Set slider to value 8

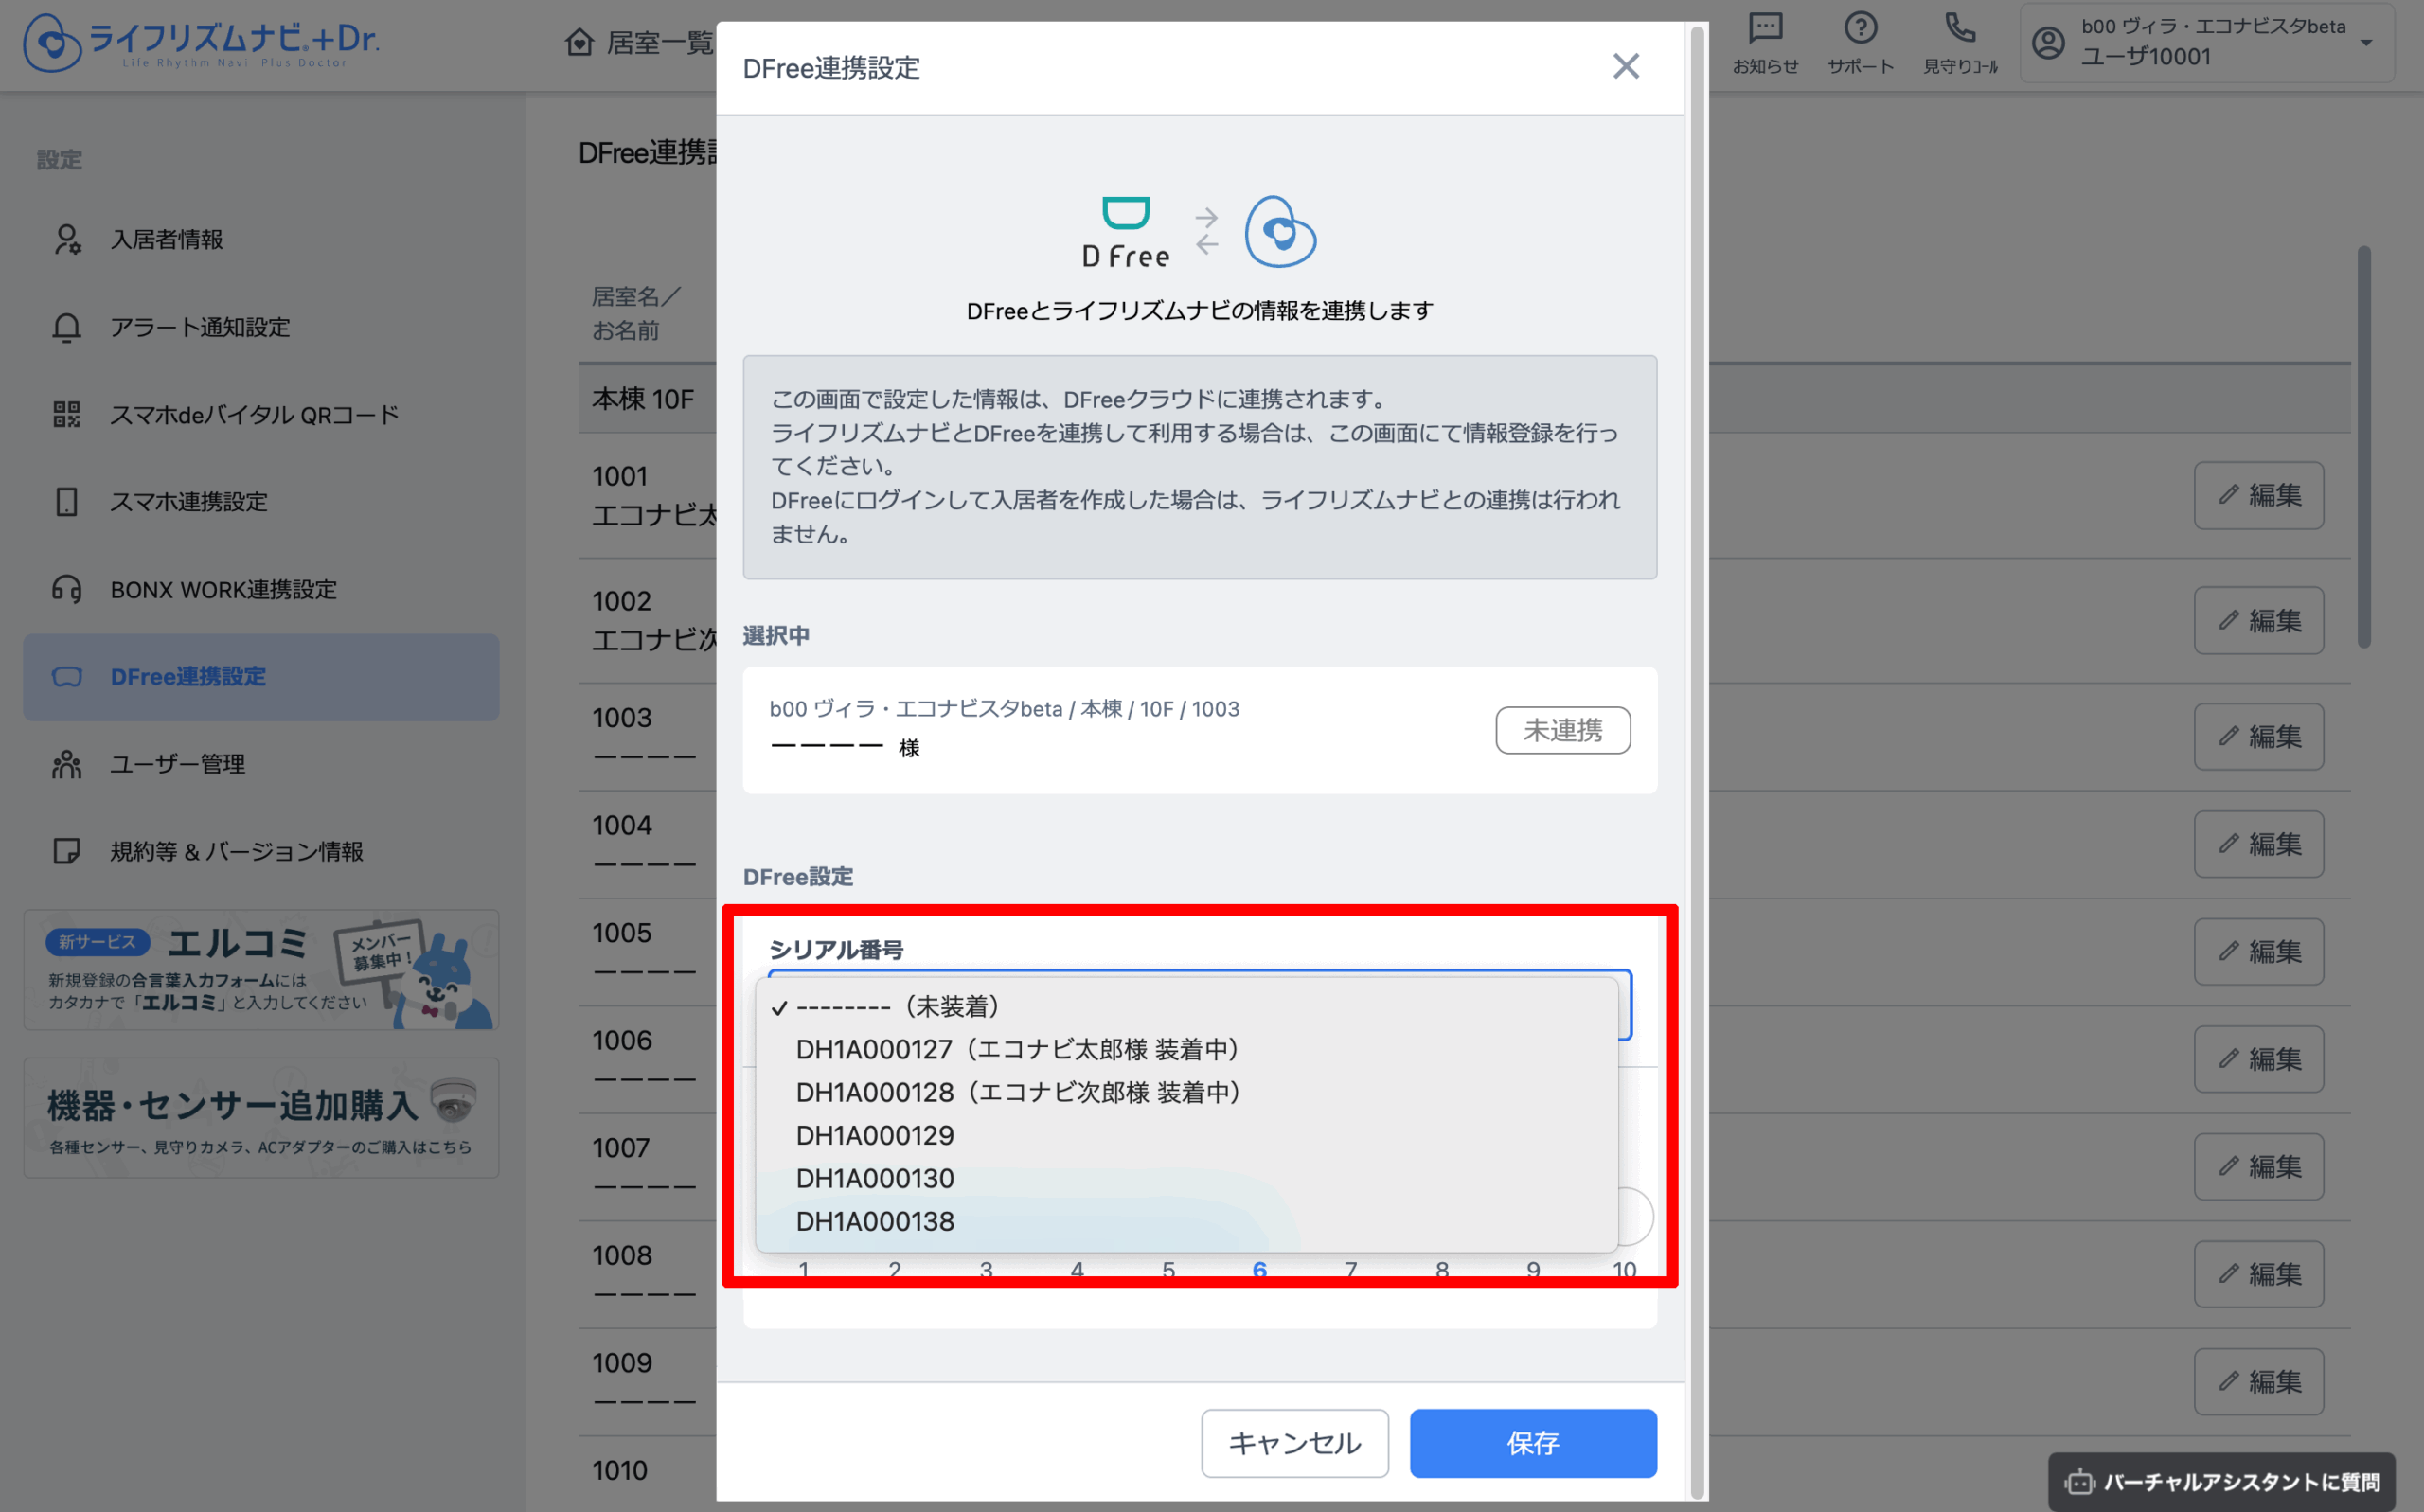point(1441,1269)
